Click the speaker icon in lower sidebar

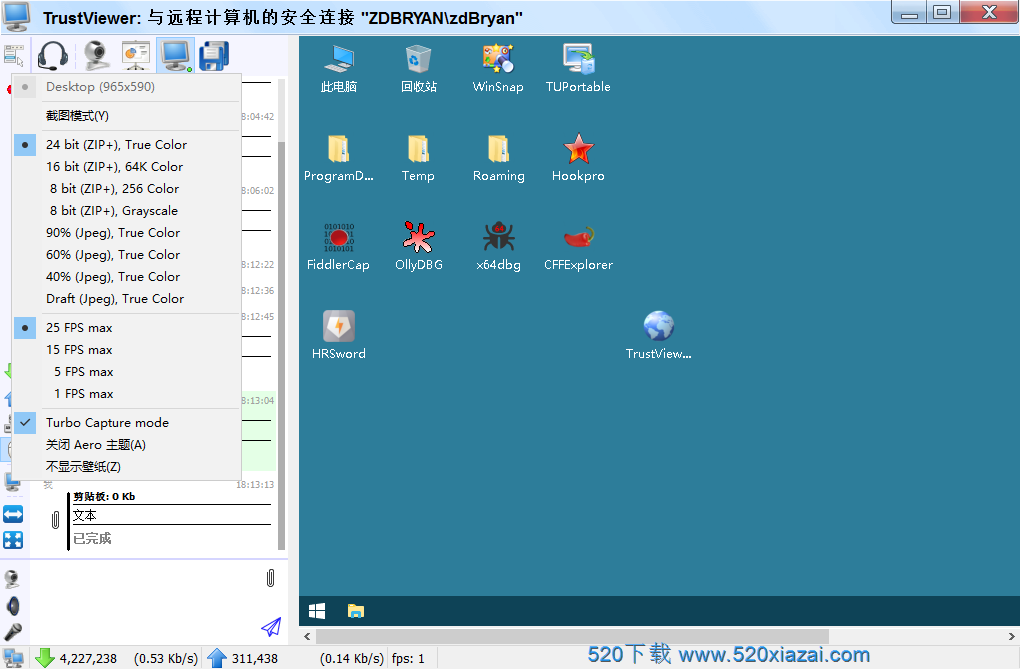(13, 606)
